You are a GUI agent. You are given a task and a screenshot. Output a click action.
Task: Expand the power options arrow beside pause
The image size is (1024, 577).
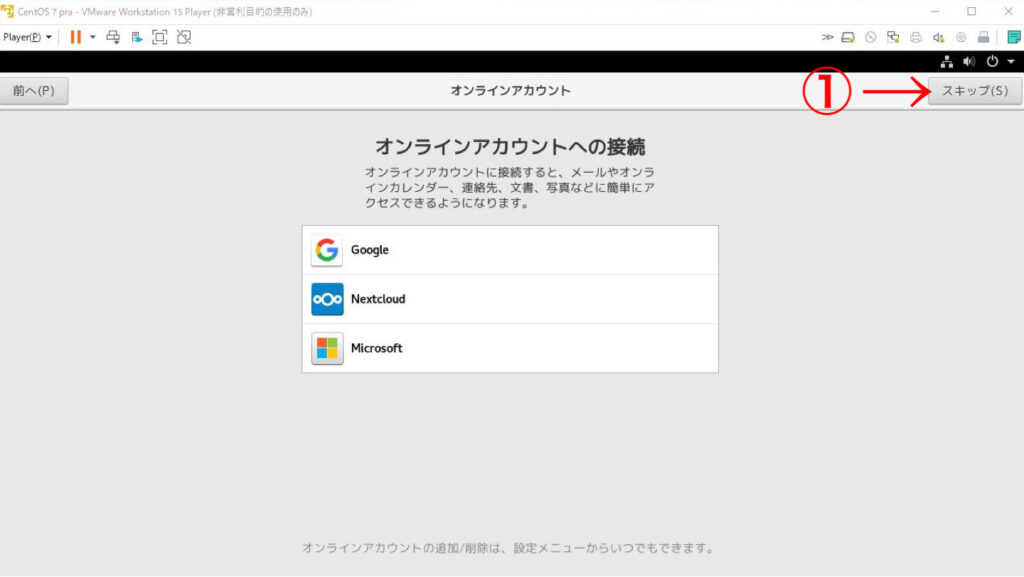point(93,37)
